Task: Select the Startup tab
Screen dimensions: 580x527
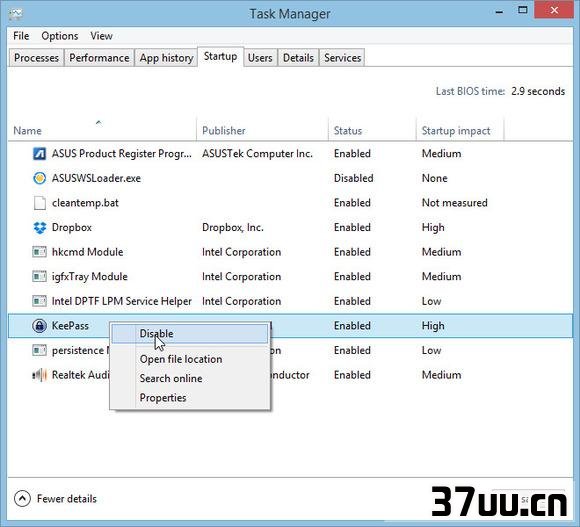Action: [220, 57]
